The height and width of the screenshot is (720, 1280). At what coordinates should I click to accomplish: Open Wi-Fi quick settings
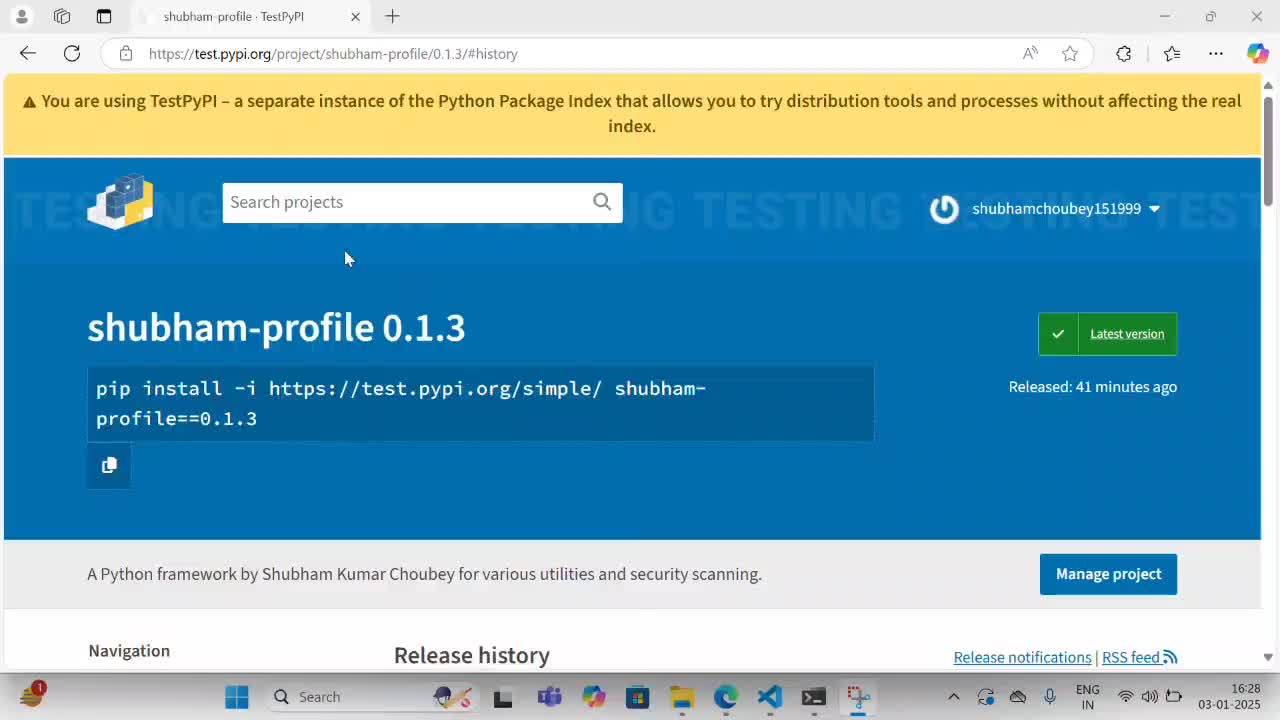[x=1126, y=697]
